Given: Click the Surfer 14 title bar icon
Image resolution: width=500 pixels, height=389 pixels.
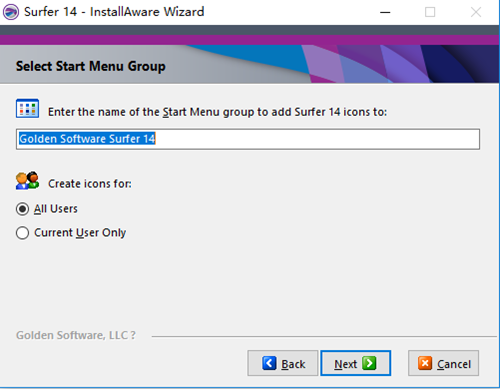Looking at the screenshot, I should click(11, 12).
